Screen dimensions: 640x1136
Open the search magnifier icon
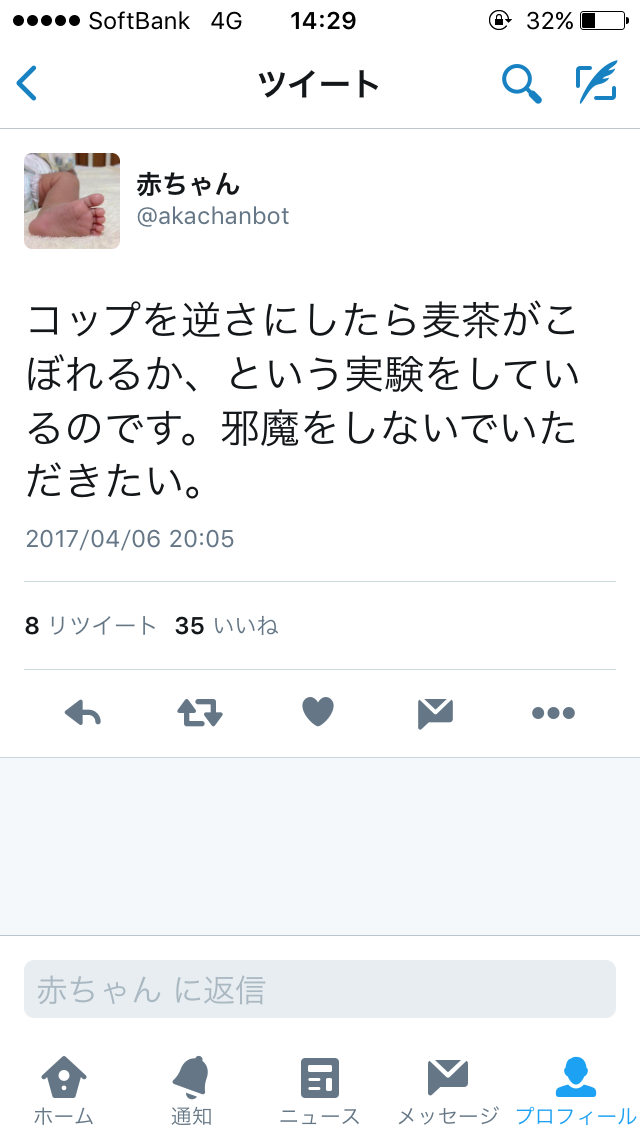point(521,83)
